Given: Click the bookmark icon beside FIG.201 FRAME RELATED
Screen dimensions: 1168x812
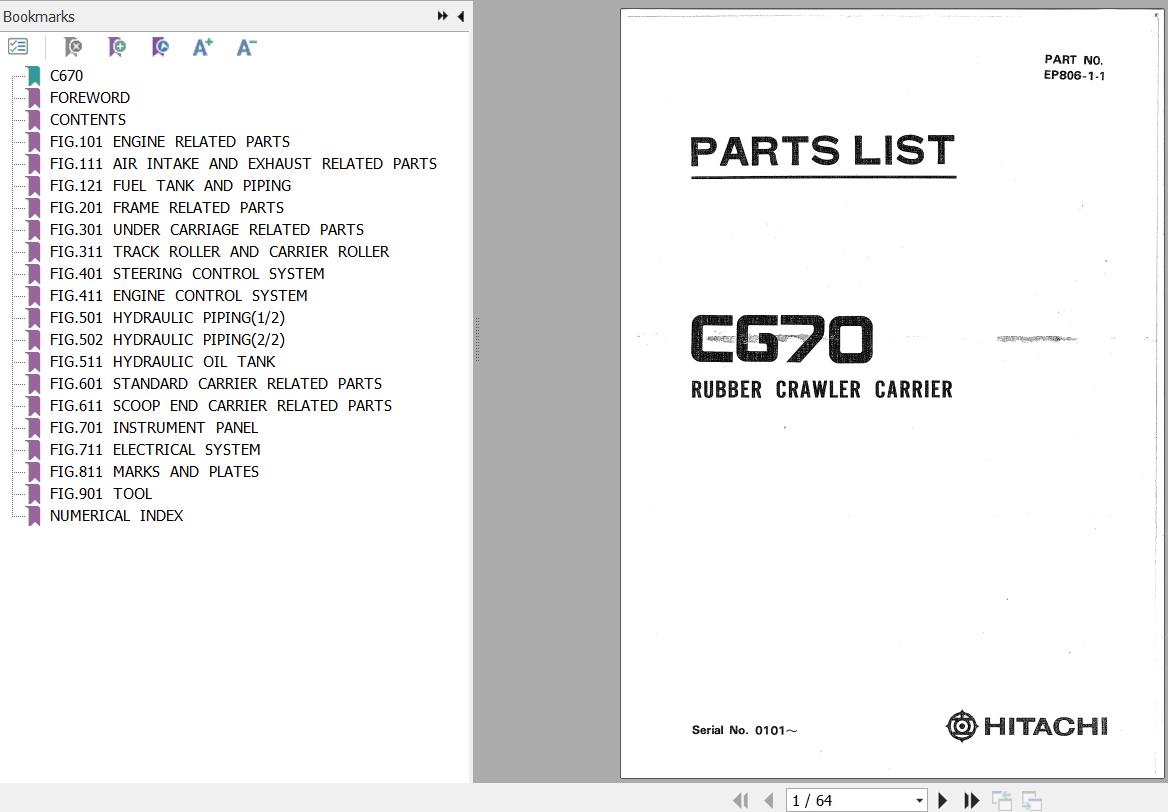Looking at the screenshot, I should point(34,208).
